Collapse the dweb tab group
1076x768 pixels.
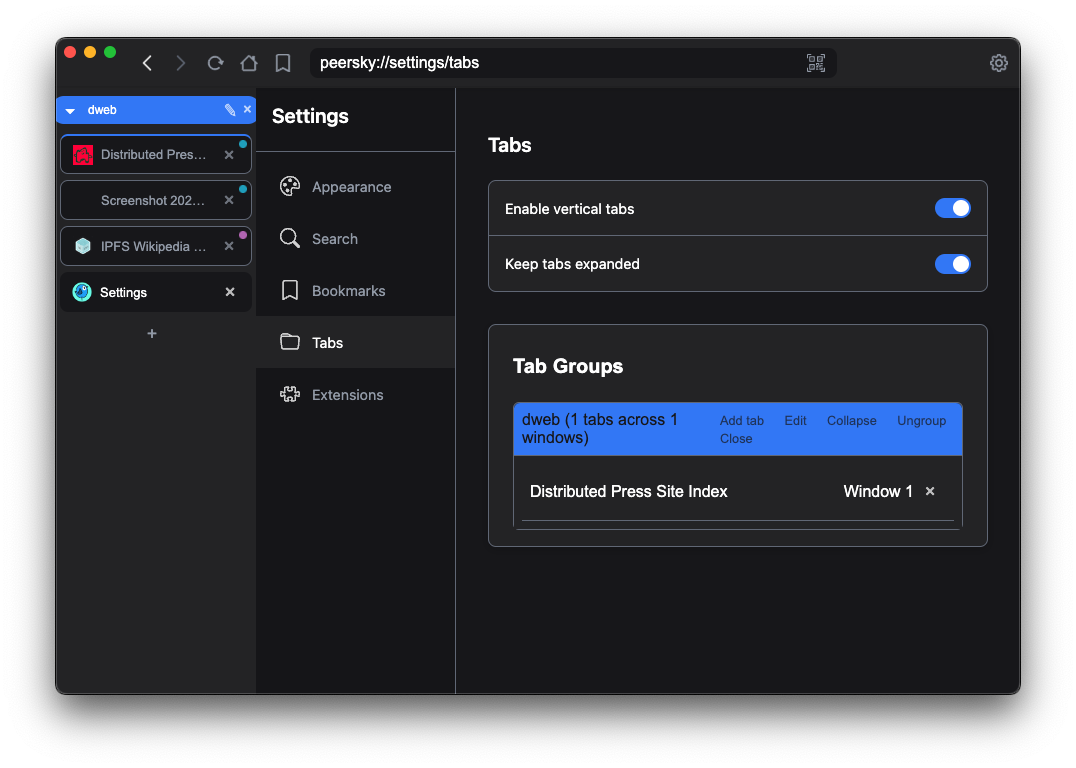click(851, 421)
